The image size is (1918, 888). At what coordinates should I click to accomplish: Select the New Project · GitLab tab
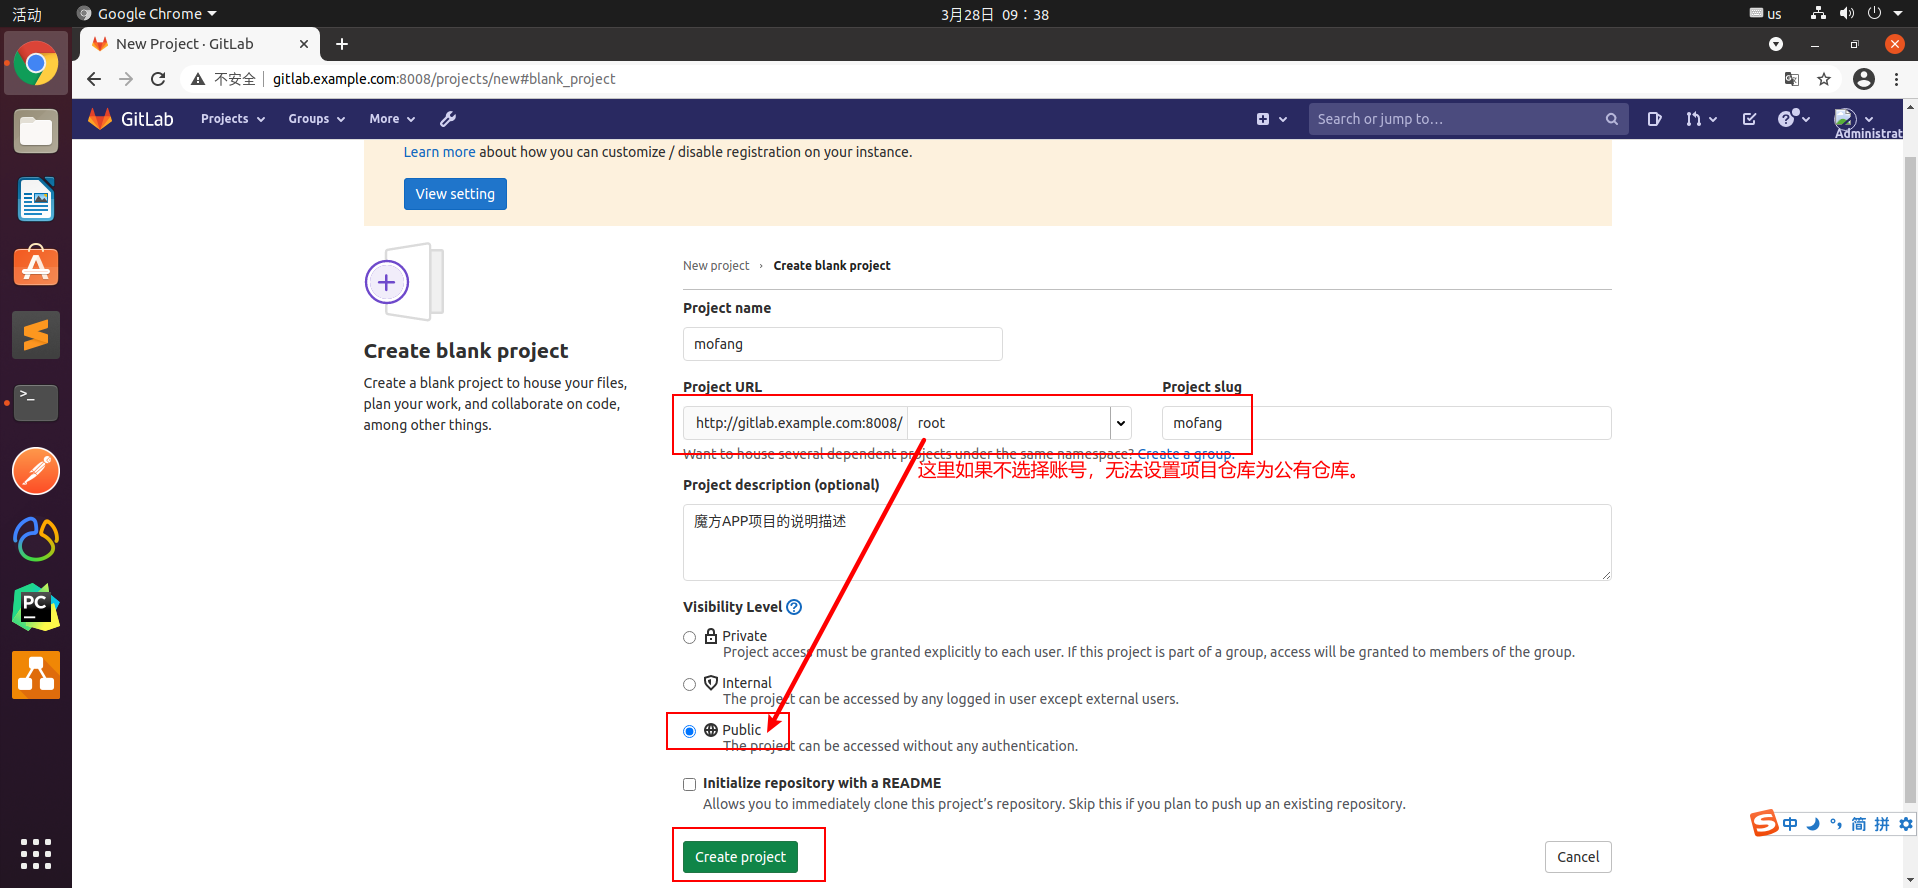click(200, 44)
